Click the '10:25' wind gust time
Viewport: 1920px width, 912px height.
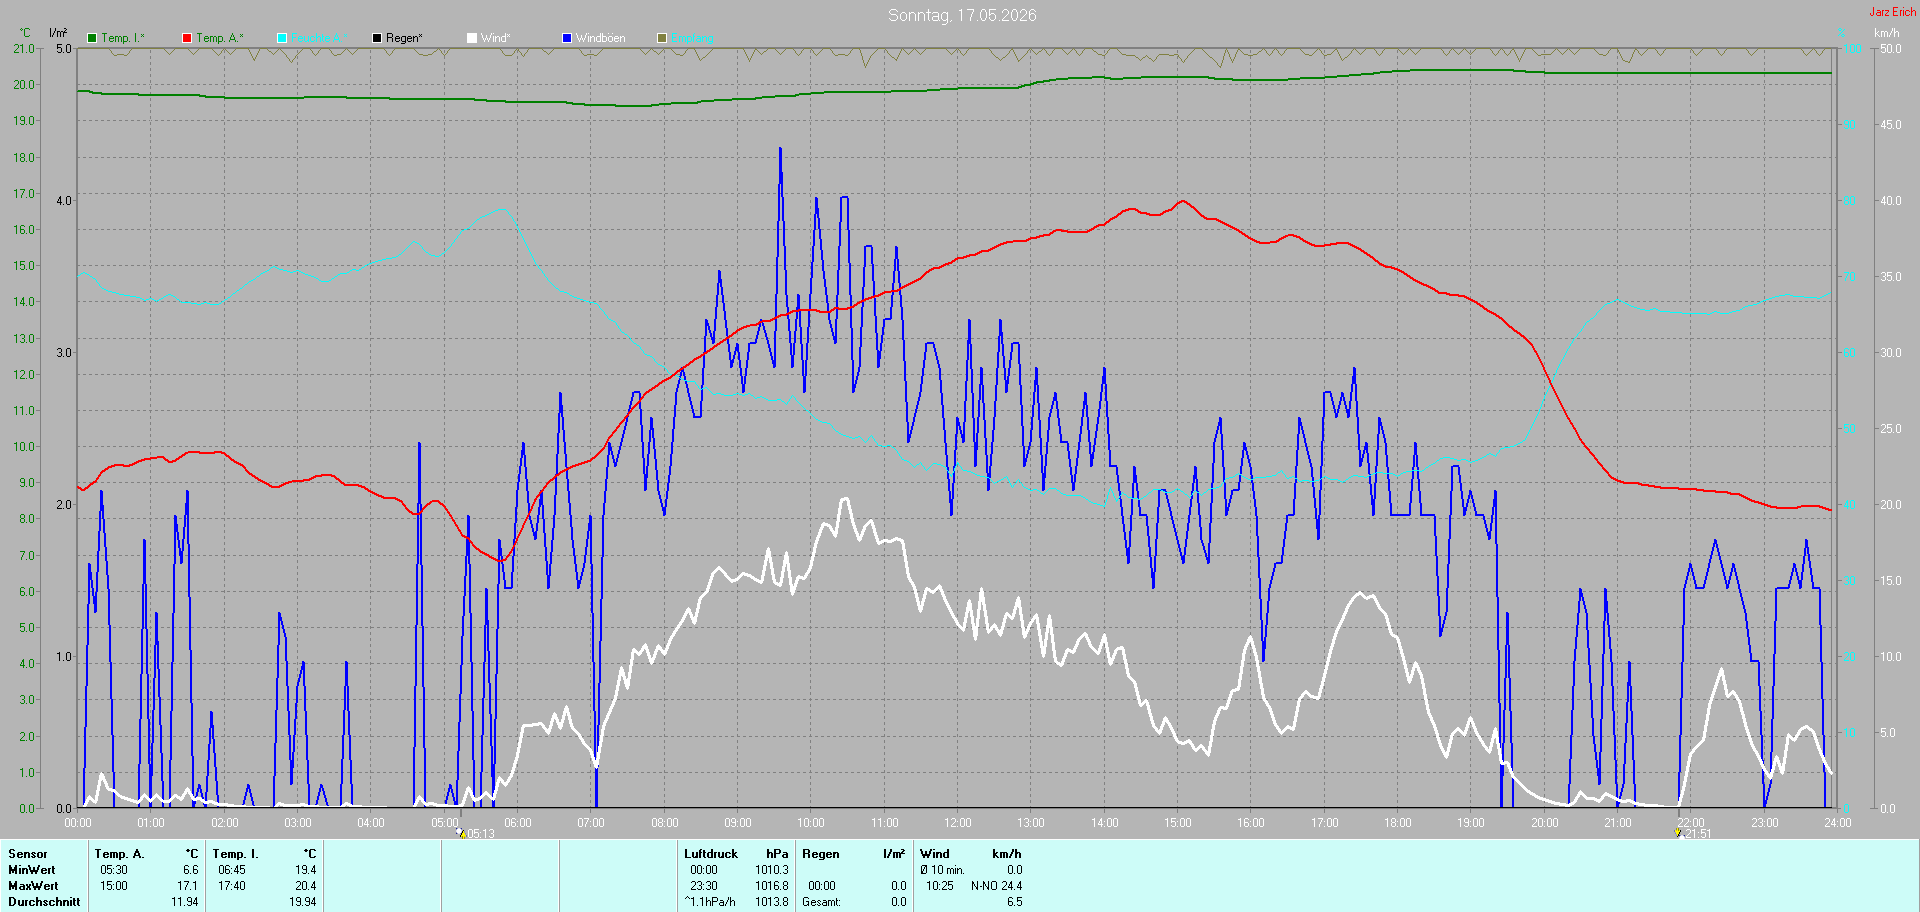tap(940, 886)
